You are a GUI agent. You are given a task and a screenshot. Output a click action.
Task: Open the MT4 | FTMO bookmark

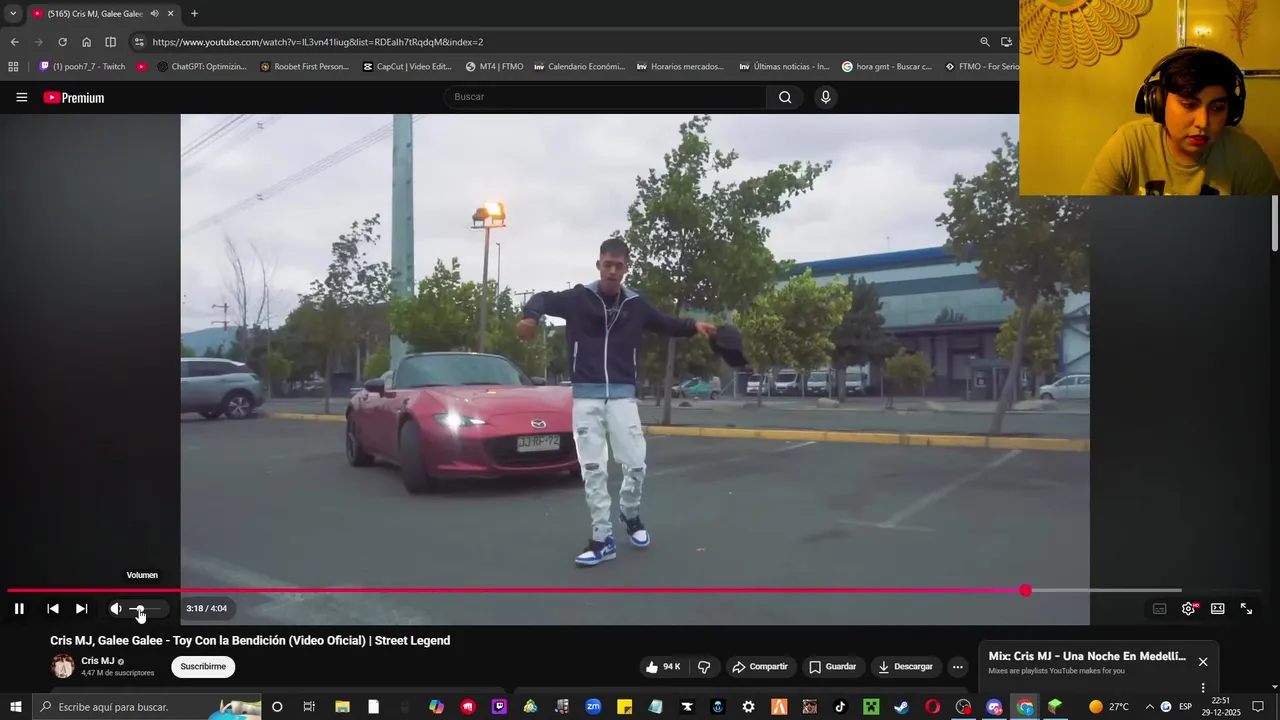pos(494,67)
